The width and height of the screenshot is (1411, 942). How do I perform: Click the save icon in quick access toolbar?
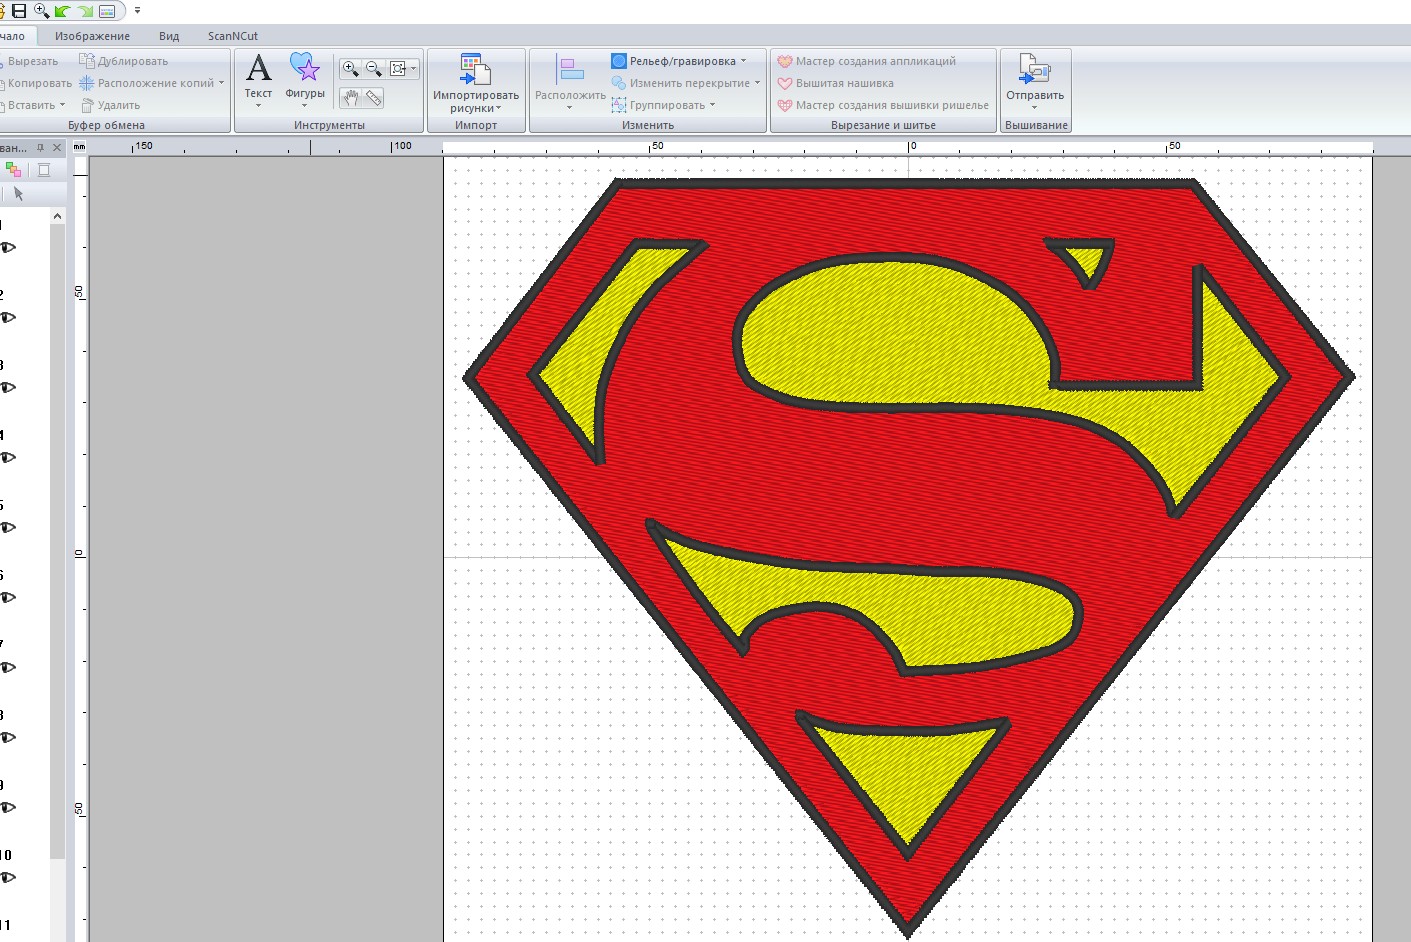tap(19, 11)
